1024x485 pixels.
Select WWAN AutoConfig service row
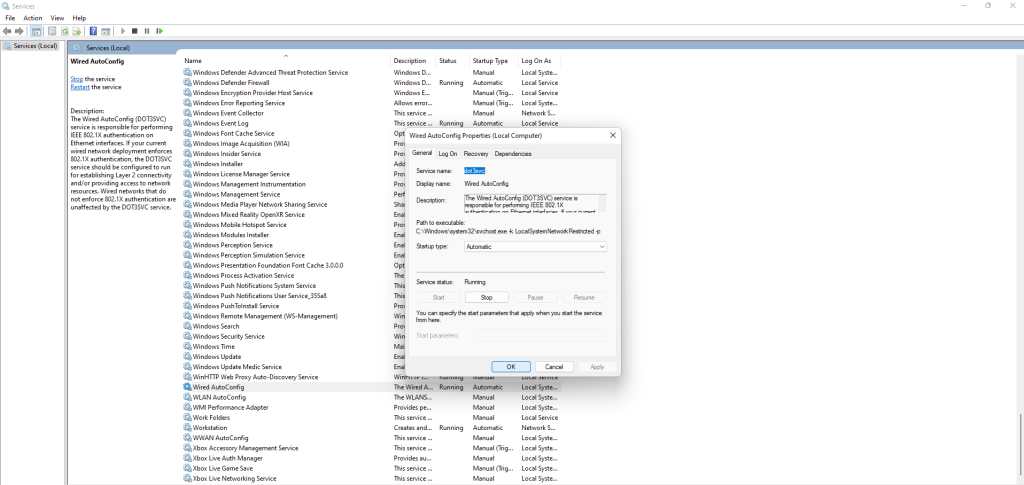(371, 438)
